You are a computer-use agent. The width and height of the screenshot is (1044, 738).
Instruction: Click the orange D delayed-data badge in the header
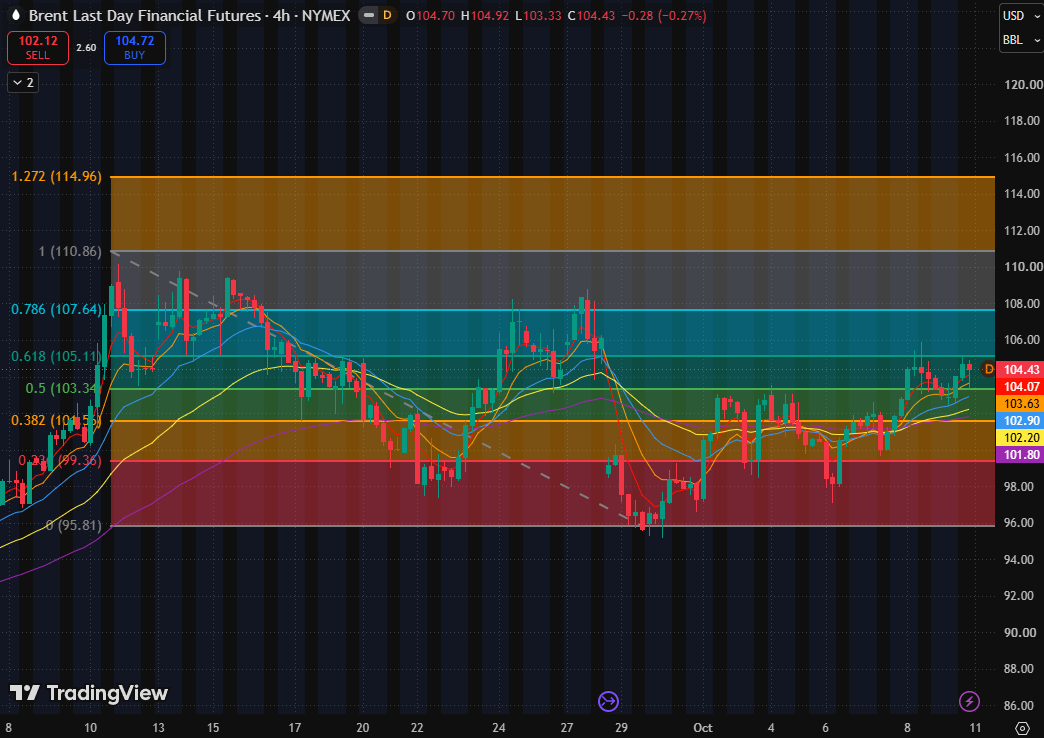click(387, 15)
